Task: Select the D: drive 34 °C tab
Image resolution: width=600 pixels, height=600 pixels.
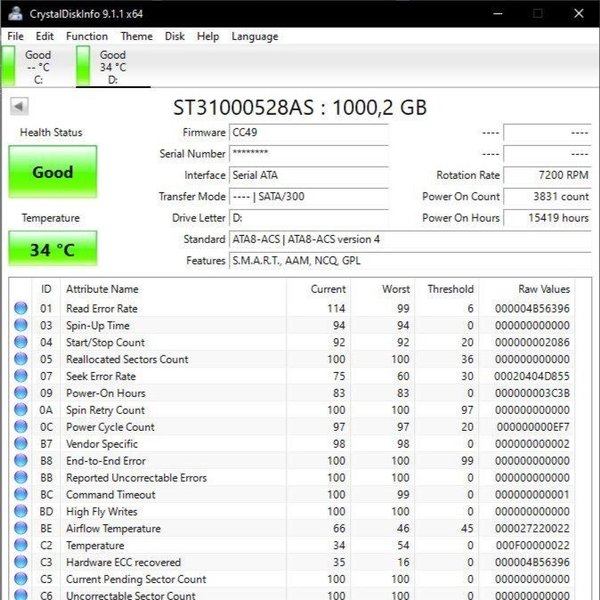Action: click(x=111, y=67)
